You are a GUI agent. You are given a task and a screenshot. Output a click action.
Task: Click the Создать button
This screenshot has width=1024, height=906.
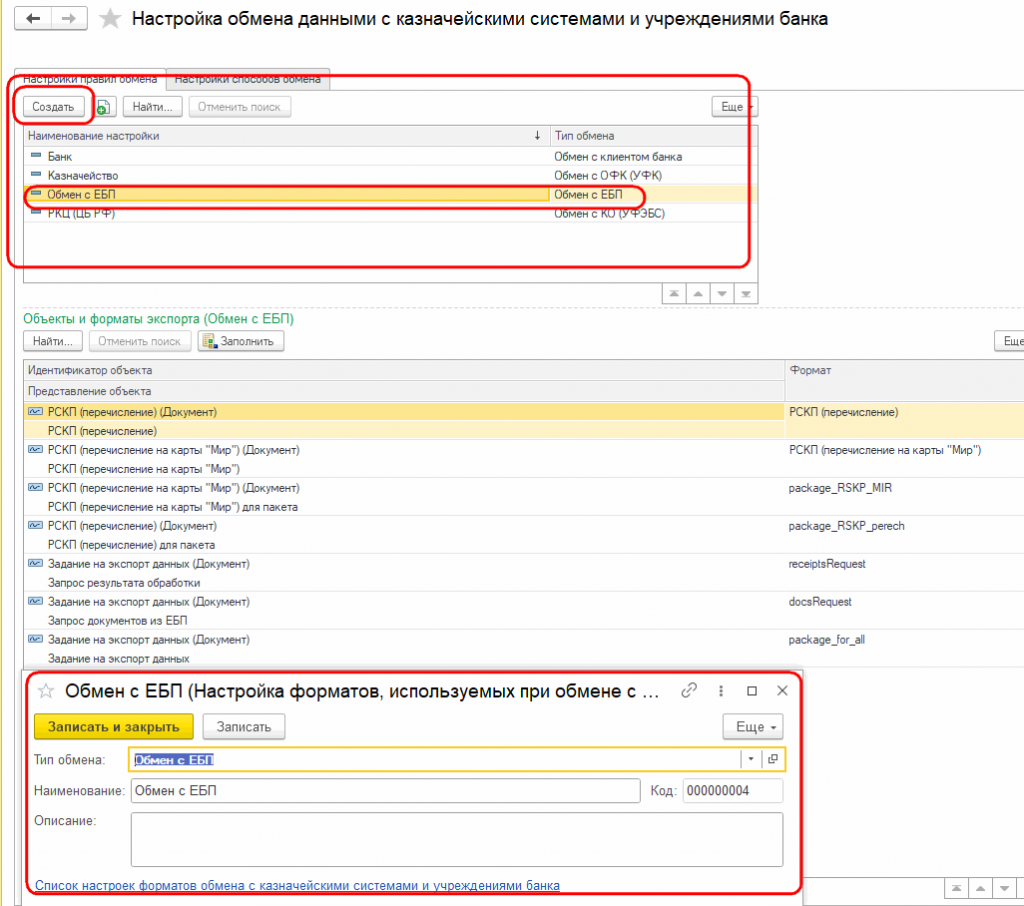coord(54,107)
